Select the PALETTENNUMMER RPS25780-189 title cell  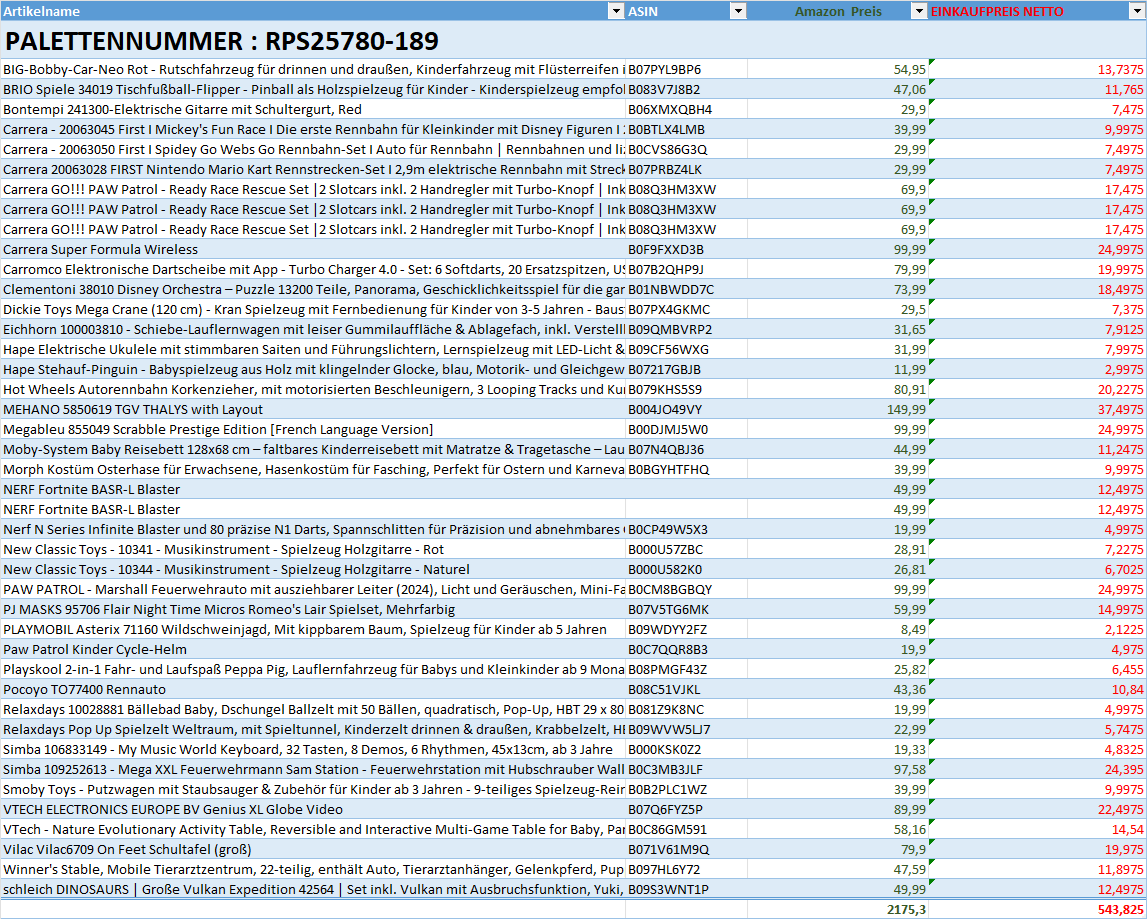point(222,41)
